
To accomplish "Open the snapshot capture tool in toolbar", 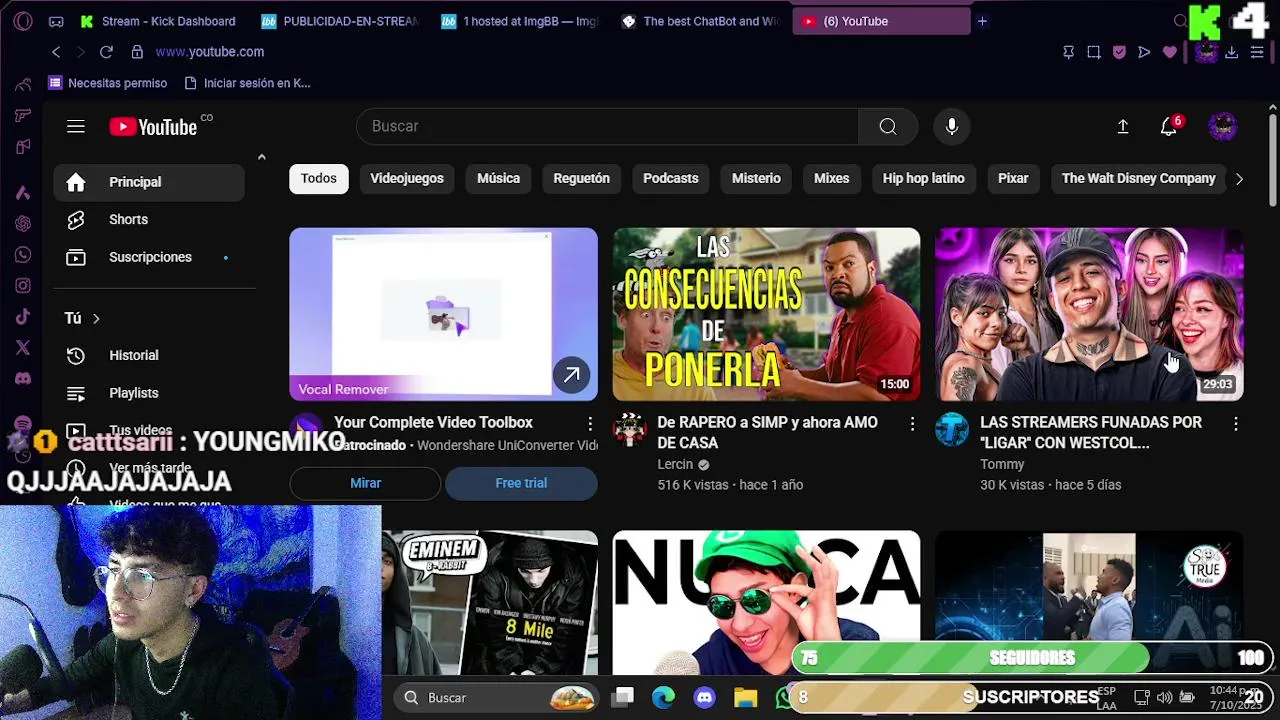I will coord(1094,52).
